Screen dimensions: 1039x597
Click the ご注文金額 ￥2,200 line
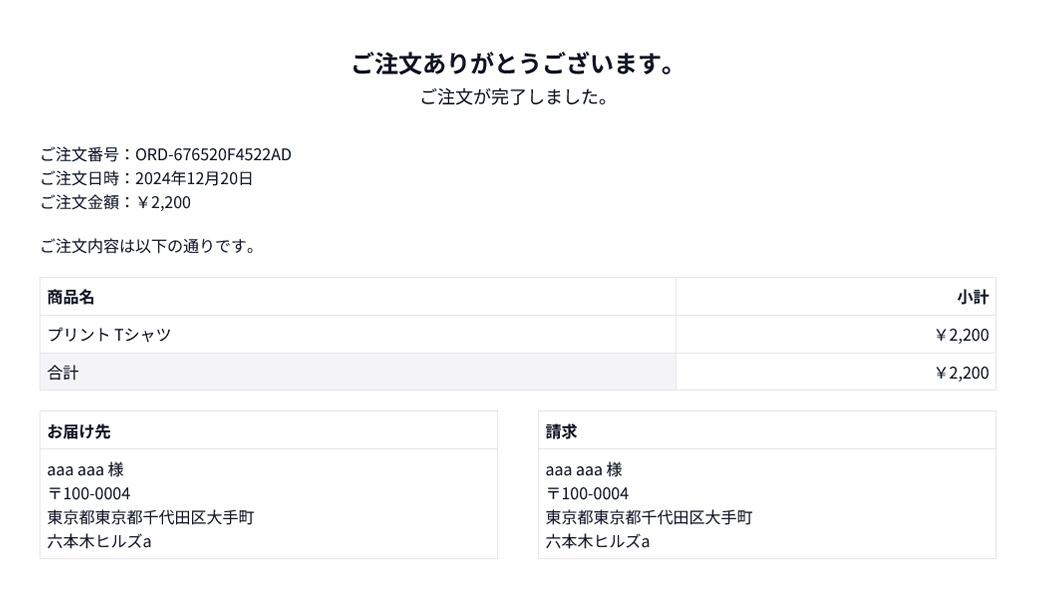pyautogui.click(x=115, y=202)
